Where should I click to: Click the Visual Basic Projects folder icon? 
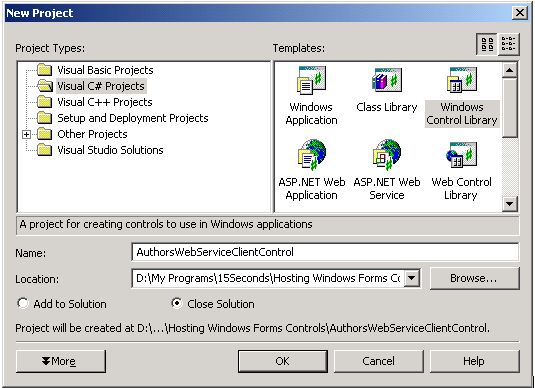(x=44, y=70)
